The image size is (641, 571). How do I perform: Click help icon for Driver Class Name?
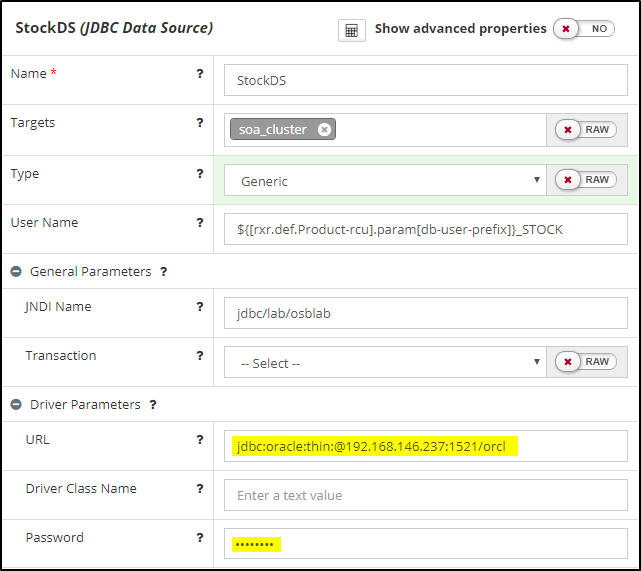point(200,489)
